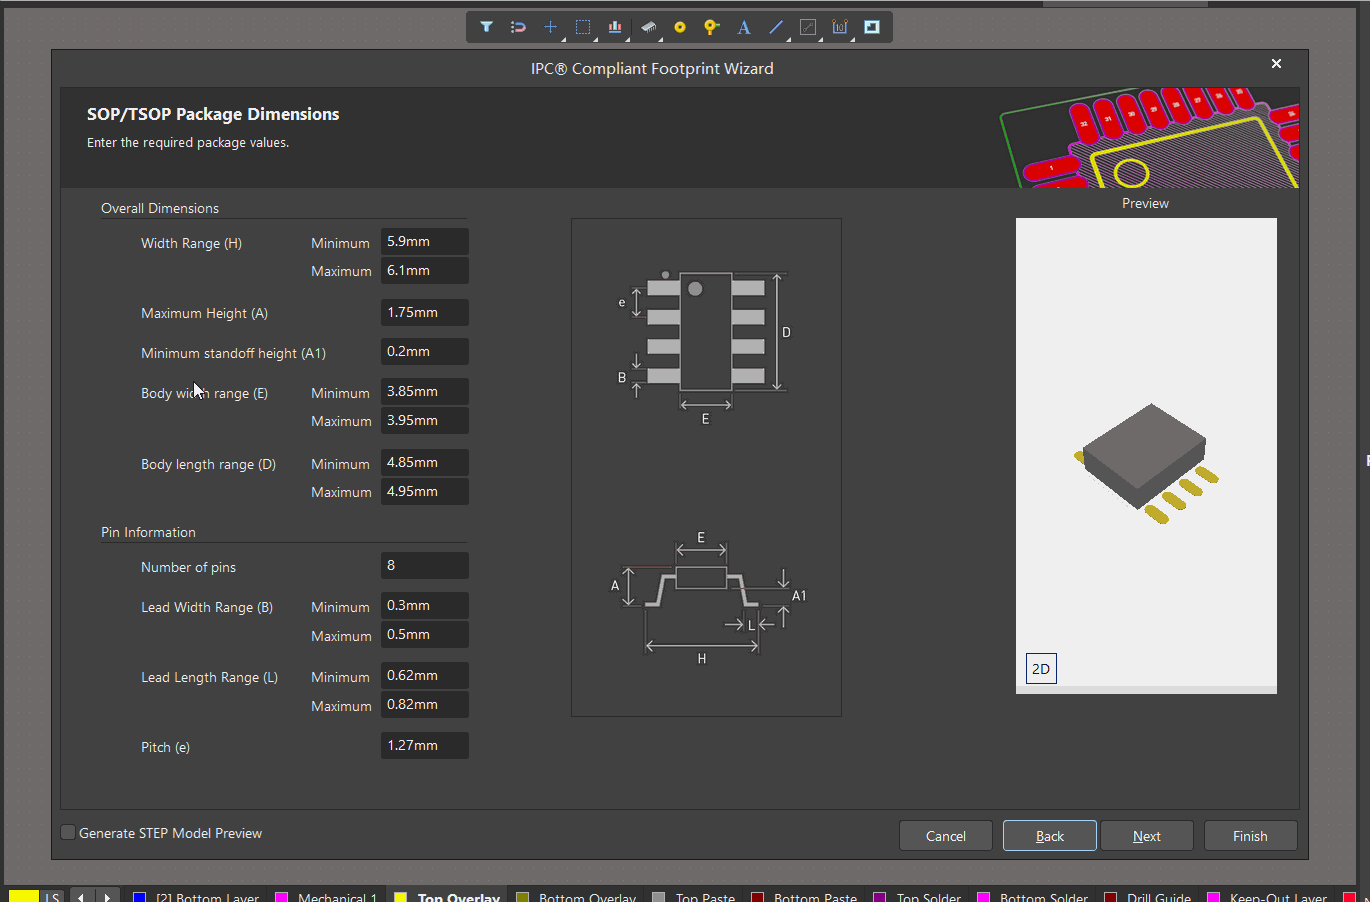Select the place component chip icon
Screen dimensions: 1370x902
[x=648, y=27]
